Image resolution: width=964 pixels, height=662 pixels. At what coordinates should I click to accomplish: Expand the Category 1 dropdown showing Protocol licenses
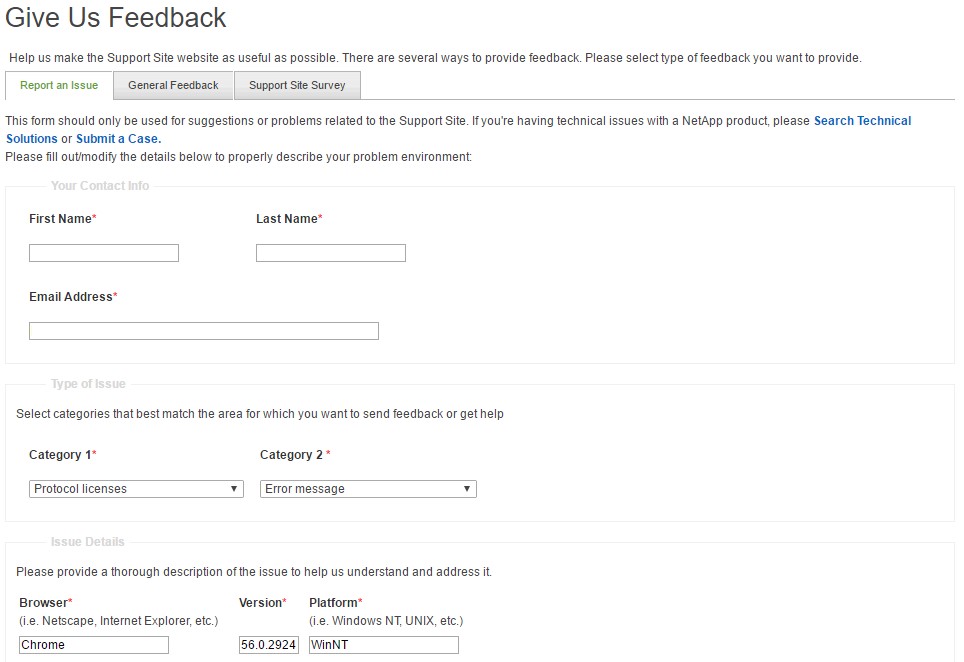tap(136, 489)
